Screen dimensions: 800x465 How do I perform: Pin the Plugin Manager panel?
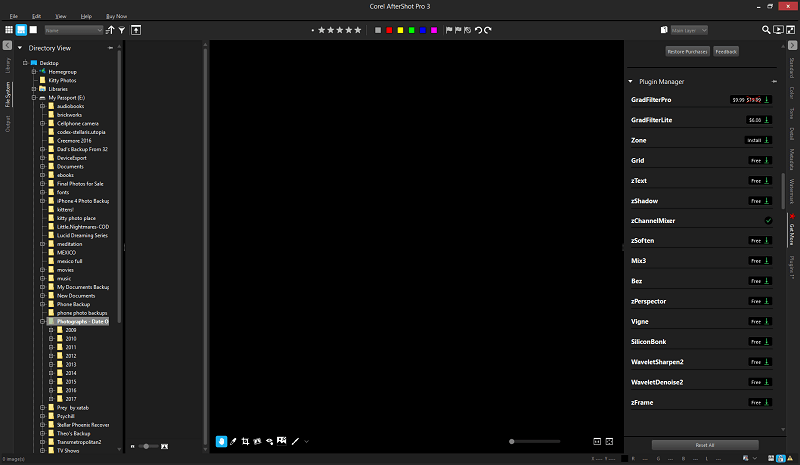pos(774,82)
